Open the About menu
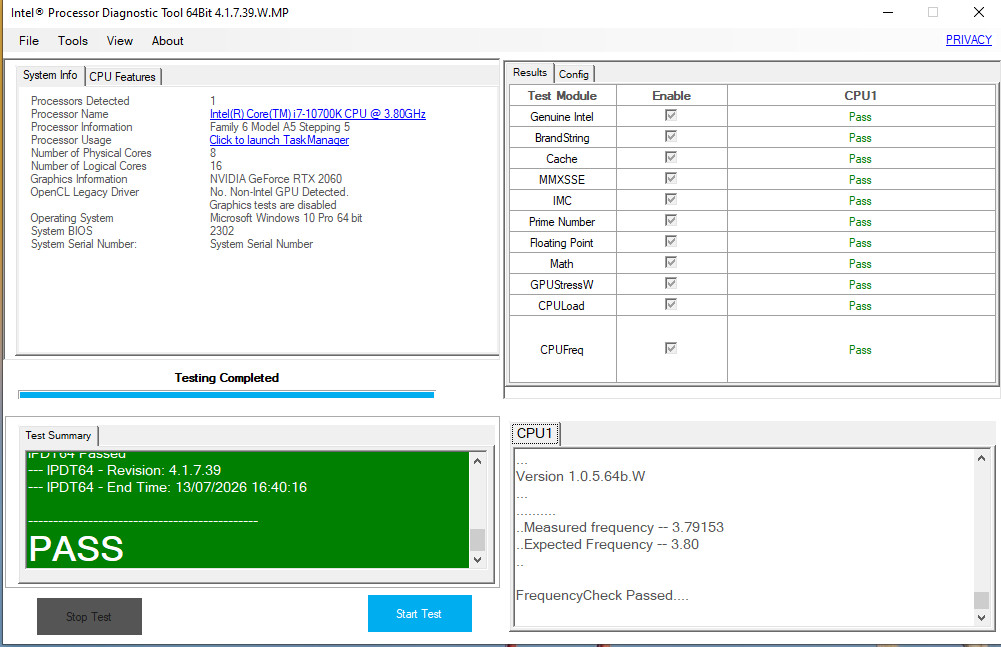 point(167,41)
